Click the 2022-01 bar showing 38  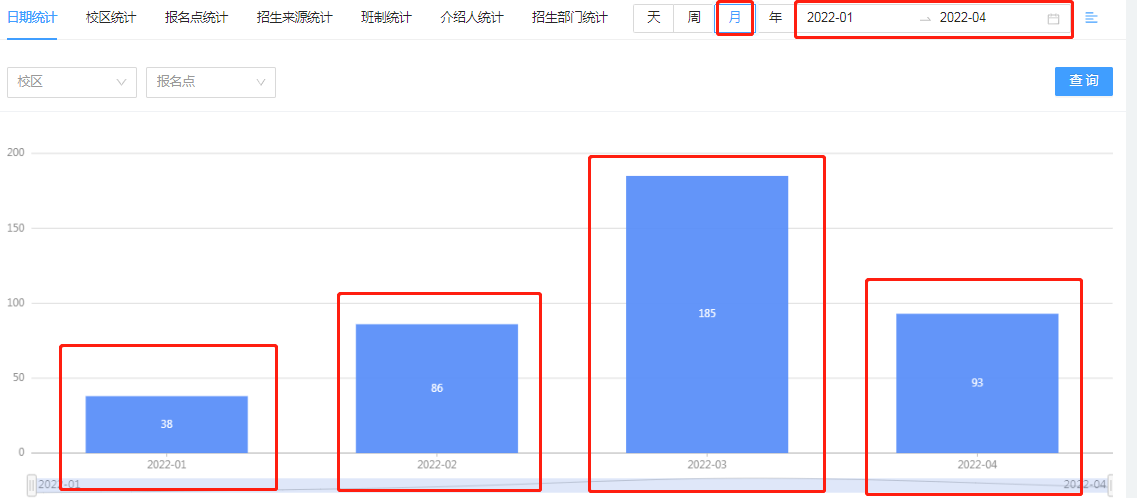[167, 424]
